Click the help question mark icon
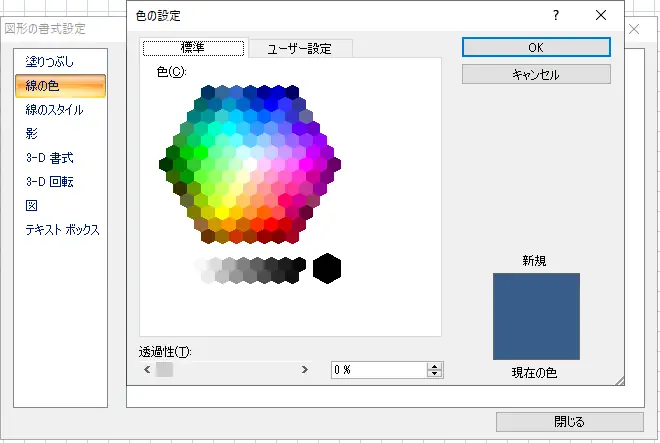Viewport: 660px width, 443px height. coord(556,16)
